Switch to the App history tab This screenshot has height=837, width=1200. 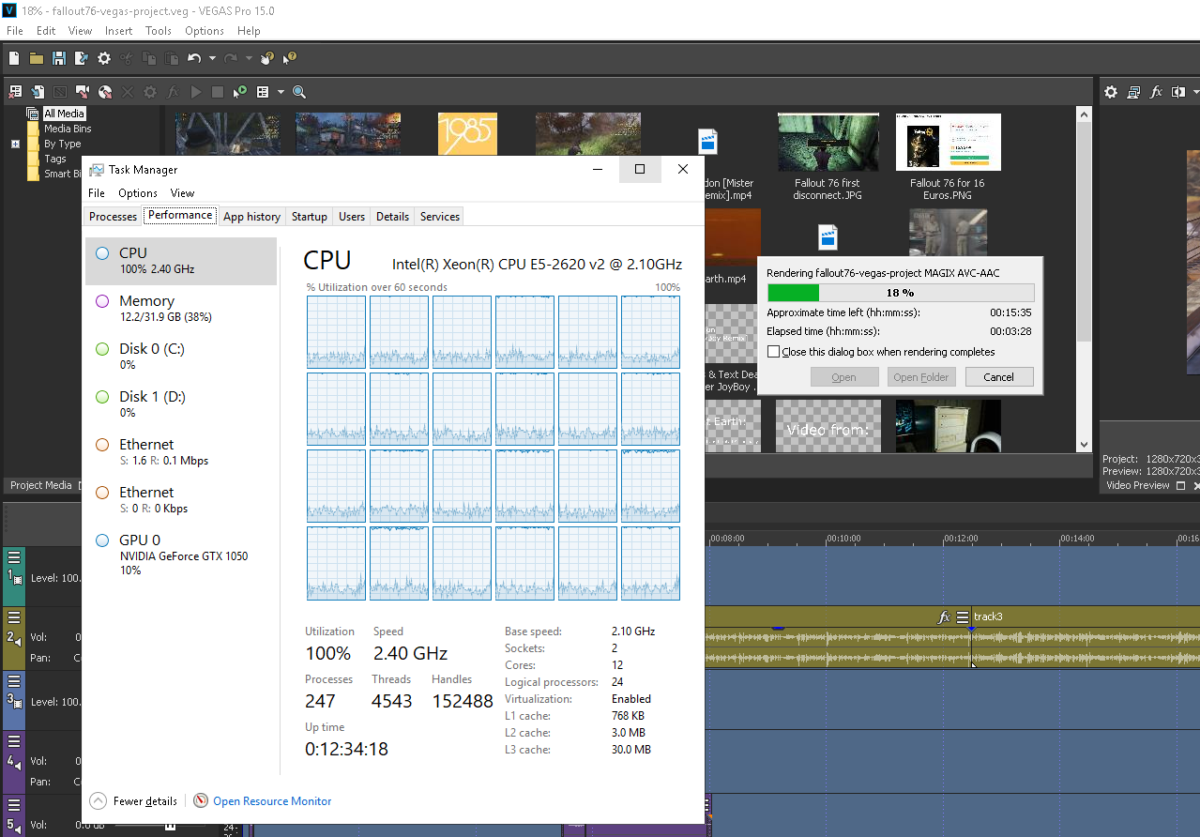coord(252,216)
